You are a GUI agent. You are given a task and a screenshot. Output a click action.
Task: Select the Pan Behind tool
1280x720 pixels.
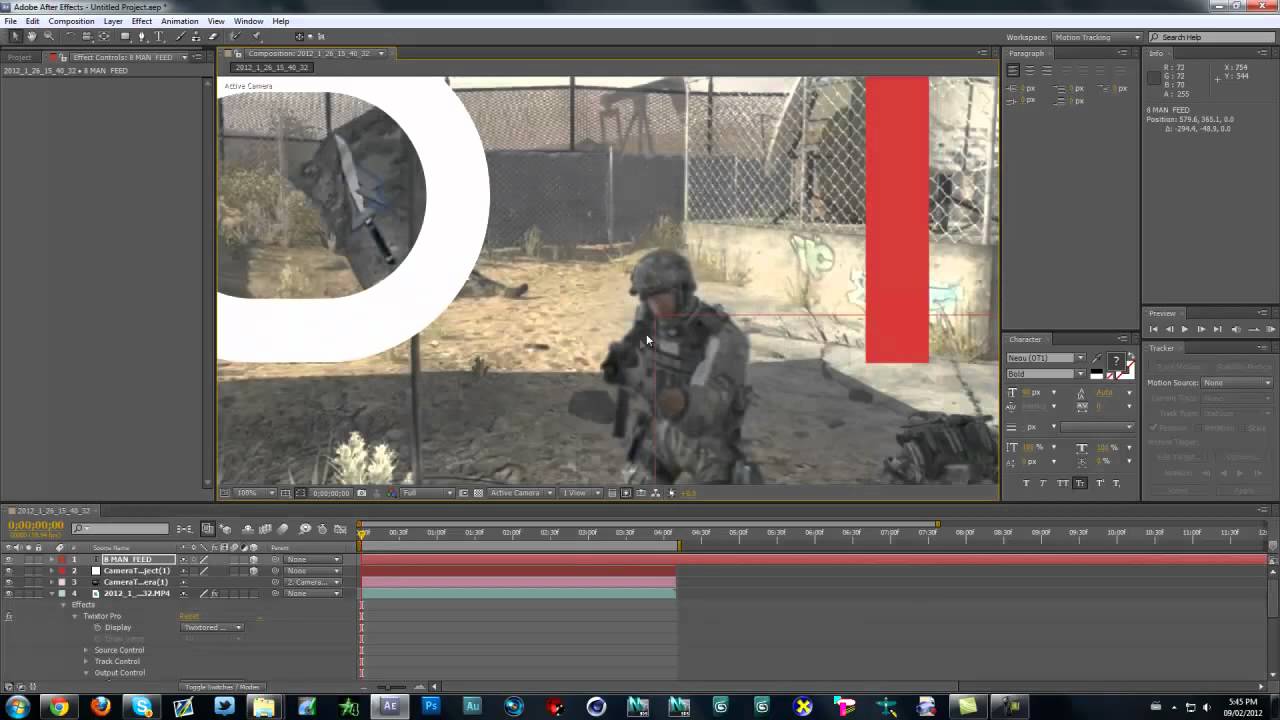click(103, 37)
